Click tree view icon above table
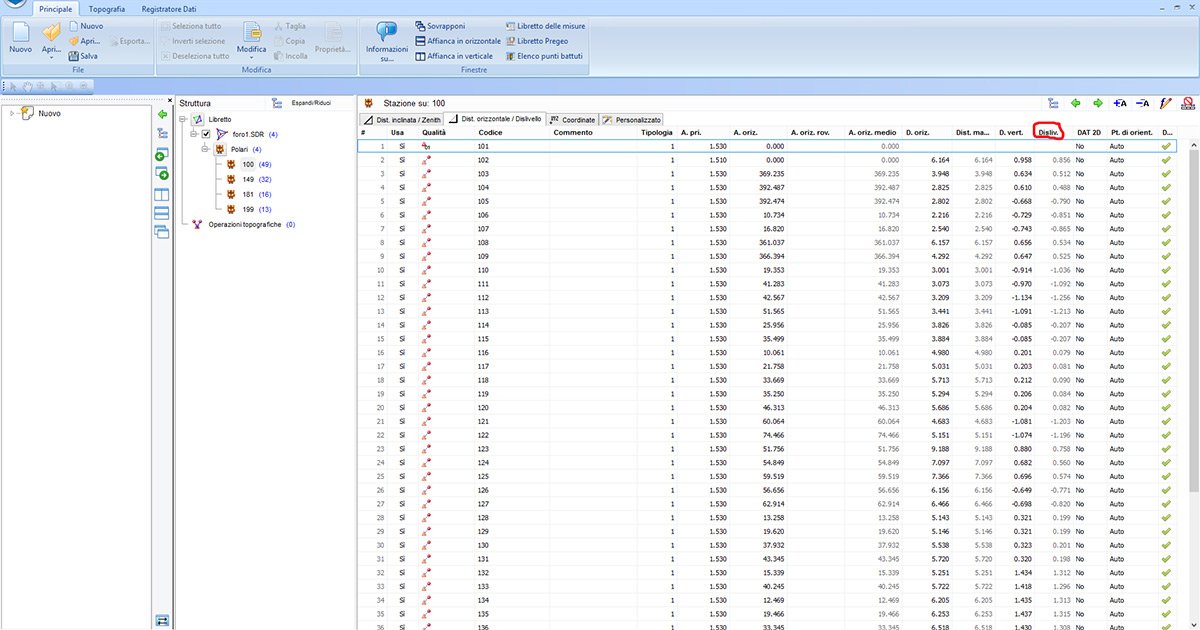This screenshot has width=1200, height=630. click(1053, 103)
